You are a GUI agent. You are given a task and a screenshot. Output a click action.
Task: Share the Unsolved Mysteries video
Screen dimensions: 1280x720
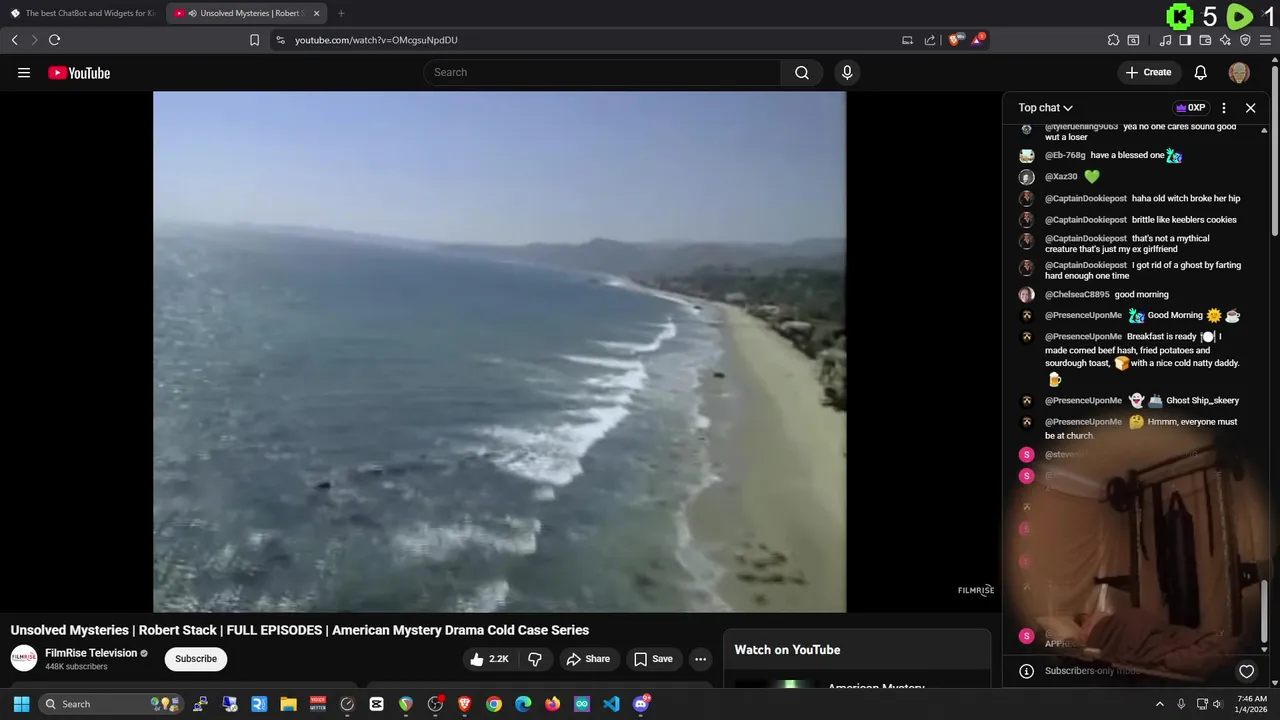pyautogui.click(x=588, y=659)
